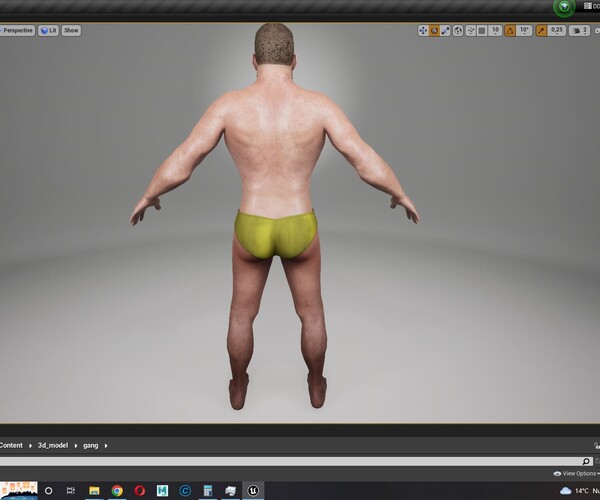
Task: Open grid snap size 10 dropdown
Action: point(496,31)
